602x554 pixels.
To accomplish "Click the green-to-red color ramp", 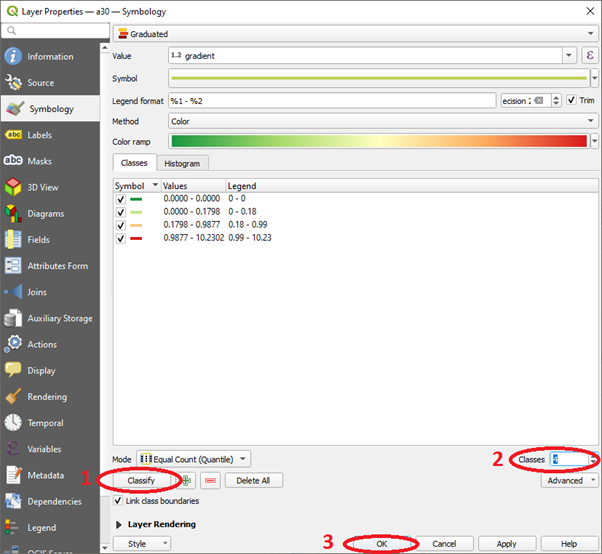I will click(378, 142).
